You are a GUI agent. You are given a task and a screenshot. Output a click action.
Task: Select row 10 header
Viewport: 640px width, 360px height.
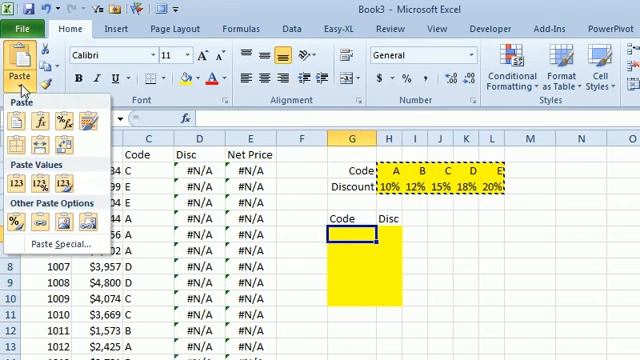10,298
